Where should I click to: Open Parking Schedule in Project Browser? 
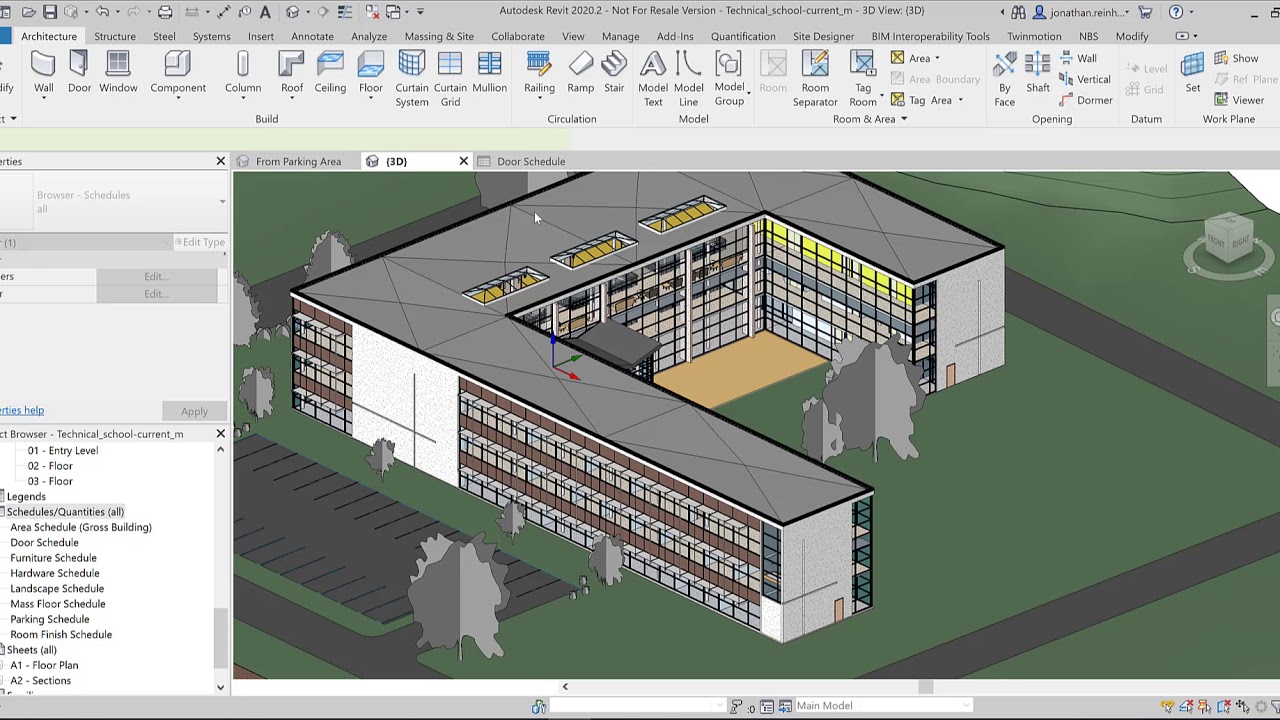[x=50, y=619]
